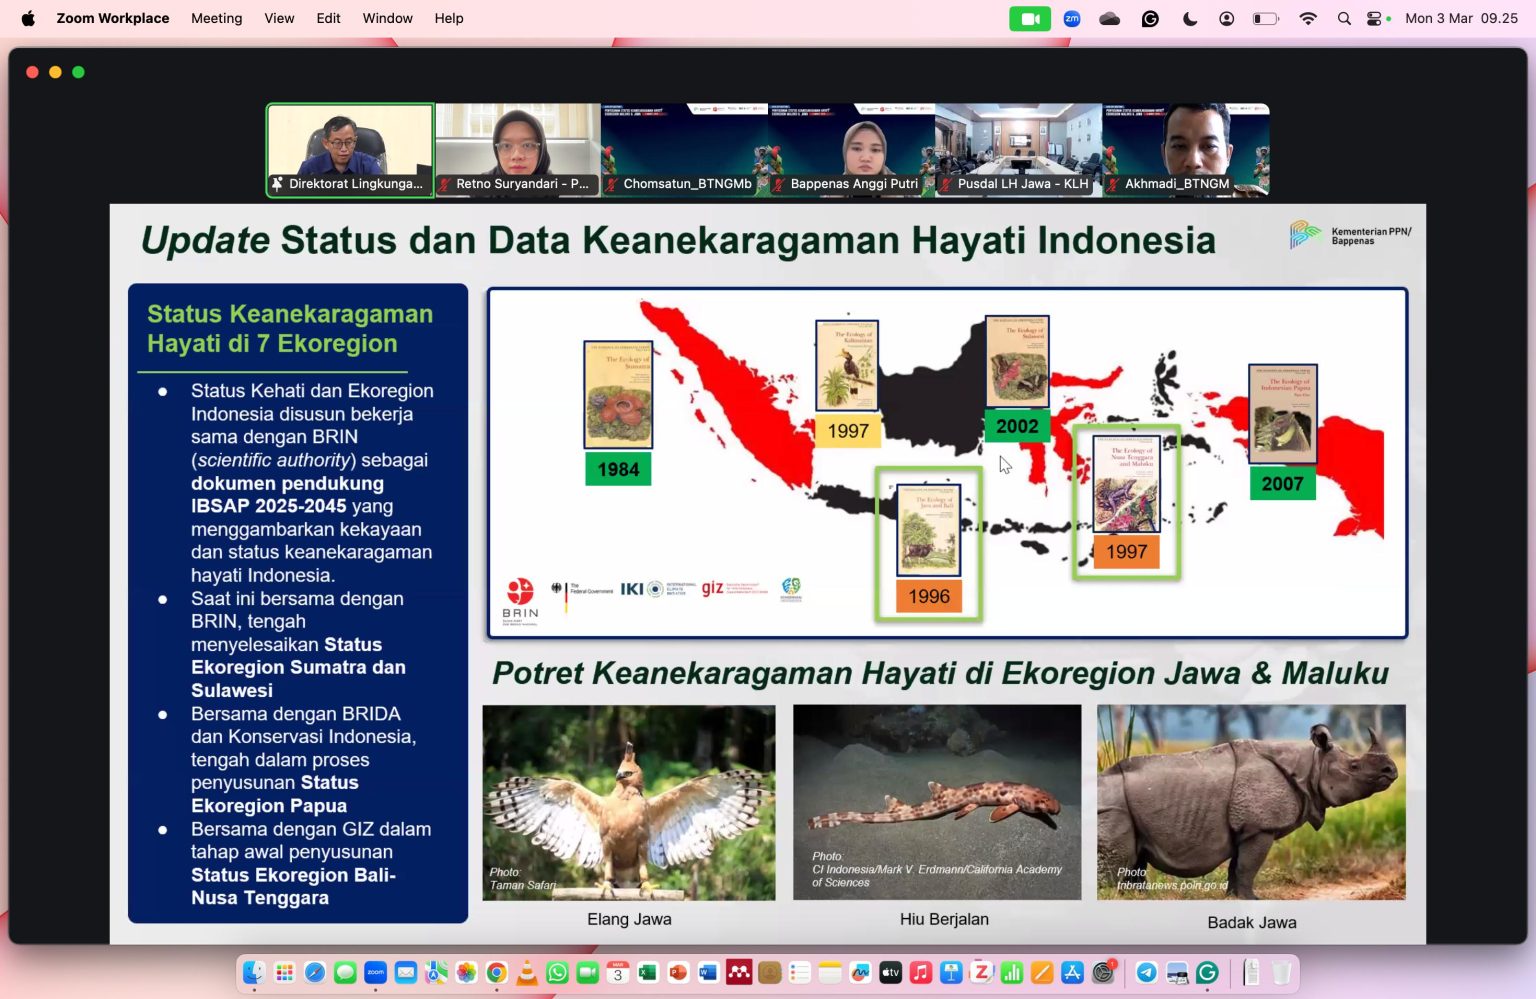The image size is (1536, 999).
Task: Click the Grammarly icon in menu bar
Action: tap(1150, 18)
